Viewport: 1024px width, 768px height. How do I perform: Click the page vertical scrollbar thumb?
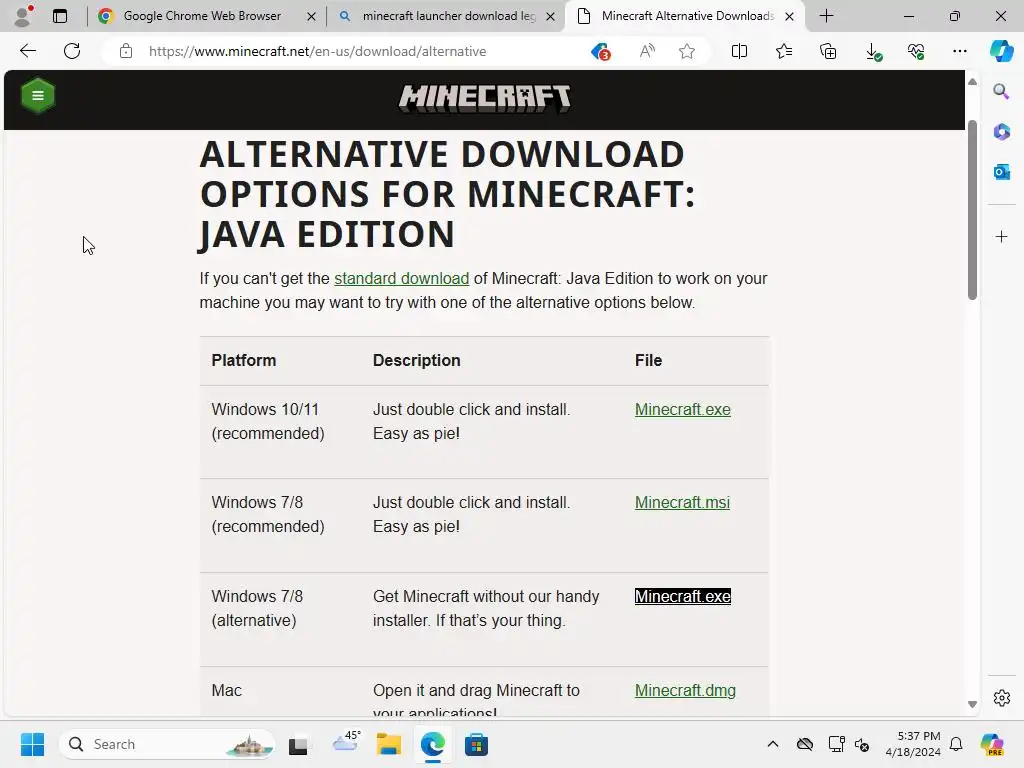[972, 210]
